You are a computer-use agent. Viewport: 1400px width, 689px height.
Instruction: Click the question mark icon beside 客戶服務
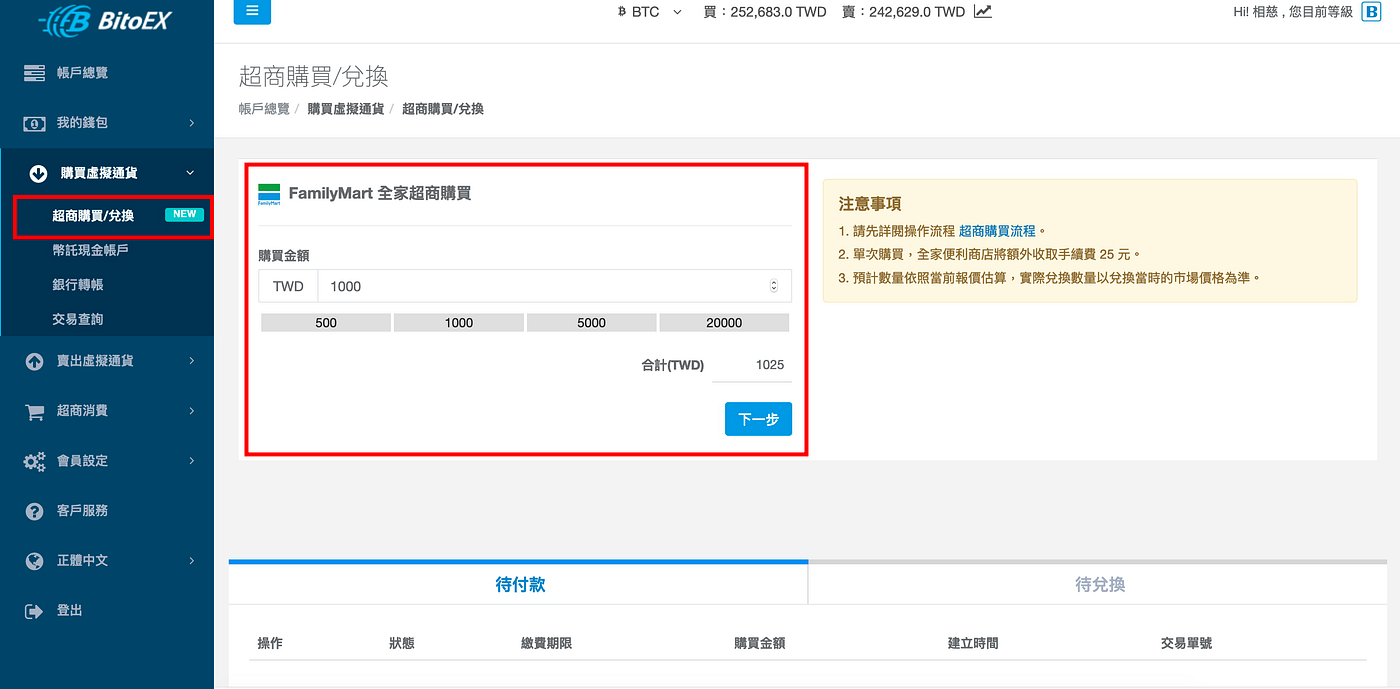click(x=34, y=511)
